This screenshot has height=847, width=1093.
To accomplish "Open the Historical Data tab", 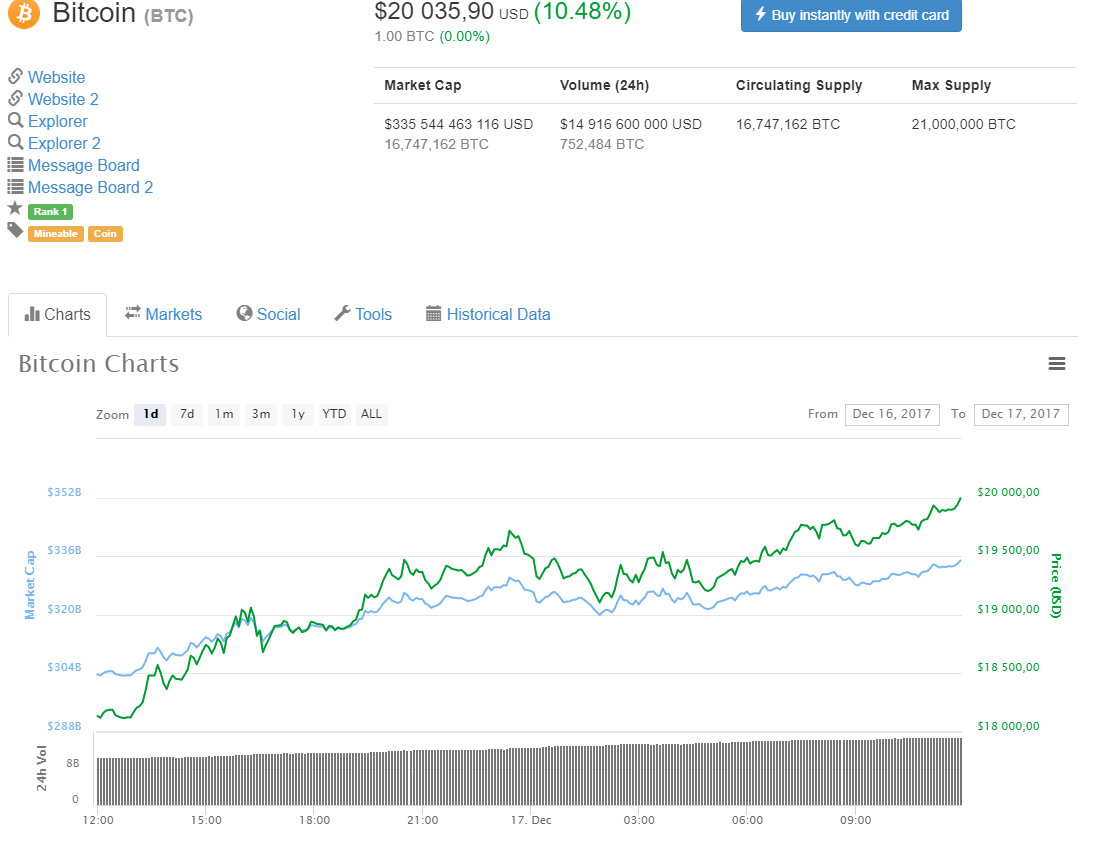I will (x=488, y=314).
